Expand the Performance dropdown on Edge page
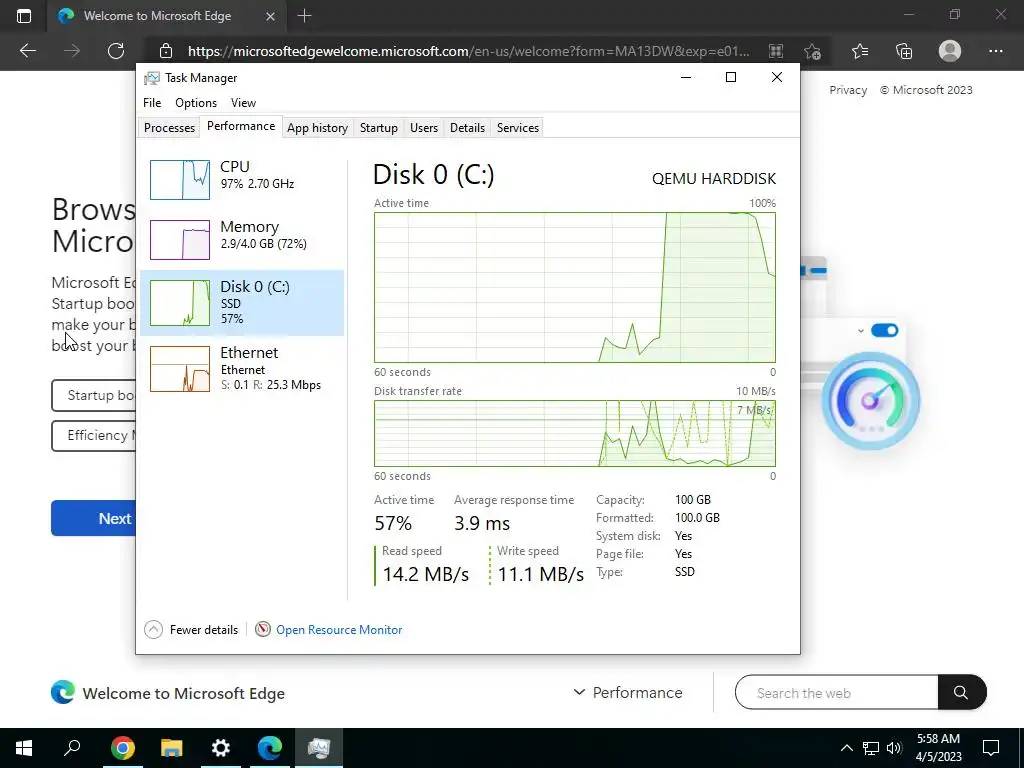 [x=628, y=692]
